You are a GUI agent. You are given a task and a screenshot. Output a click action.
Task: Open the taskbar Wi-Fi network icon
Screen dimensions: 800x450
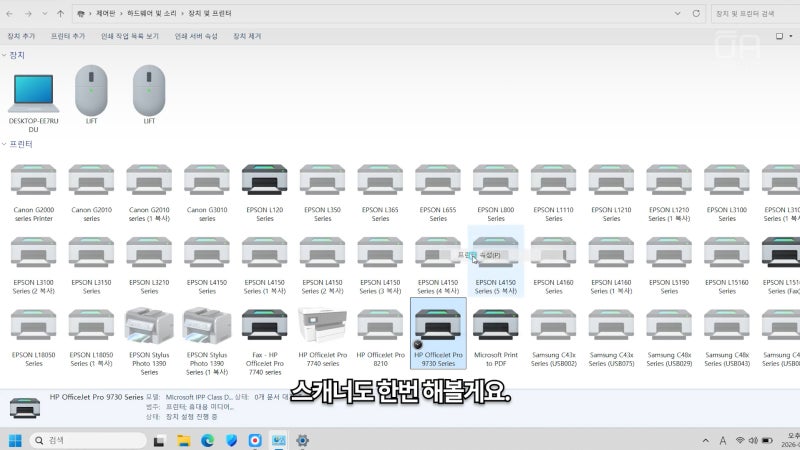click(740, 440)
